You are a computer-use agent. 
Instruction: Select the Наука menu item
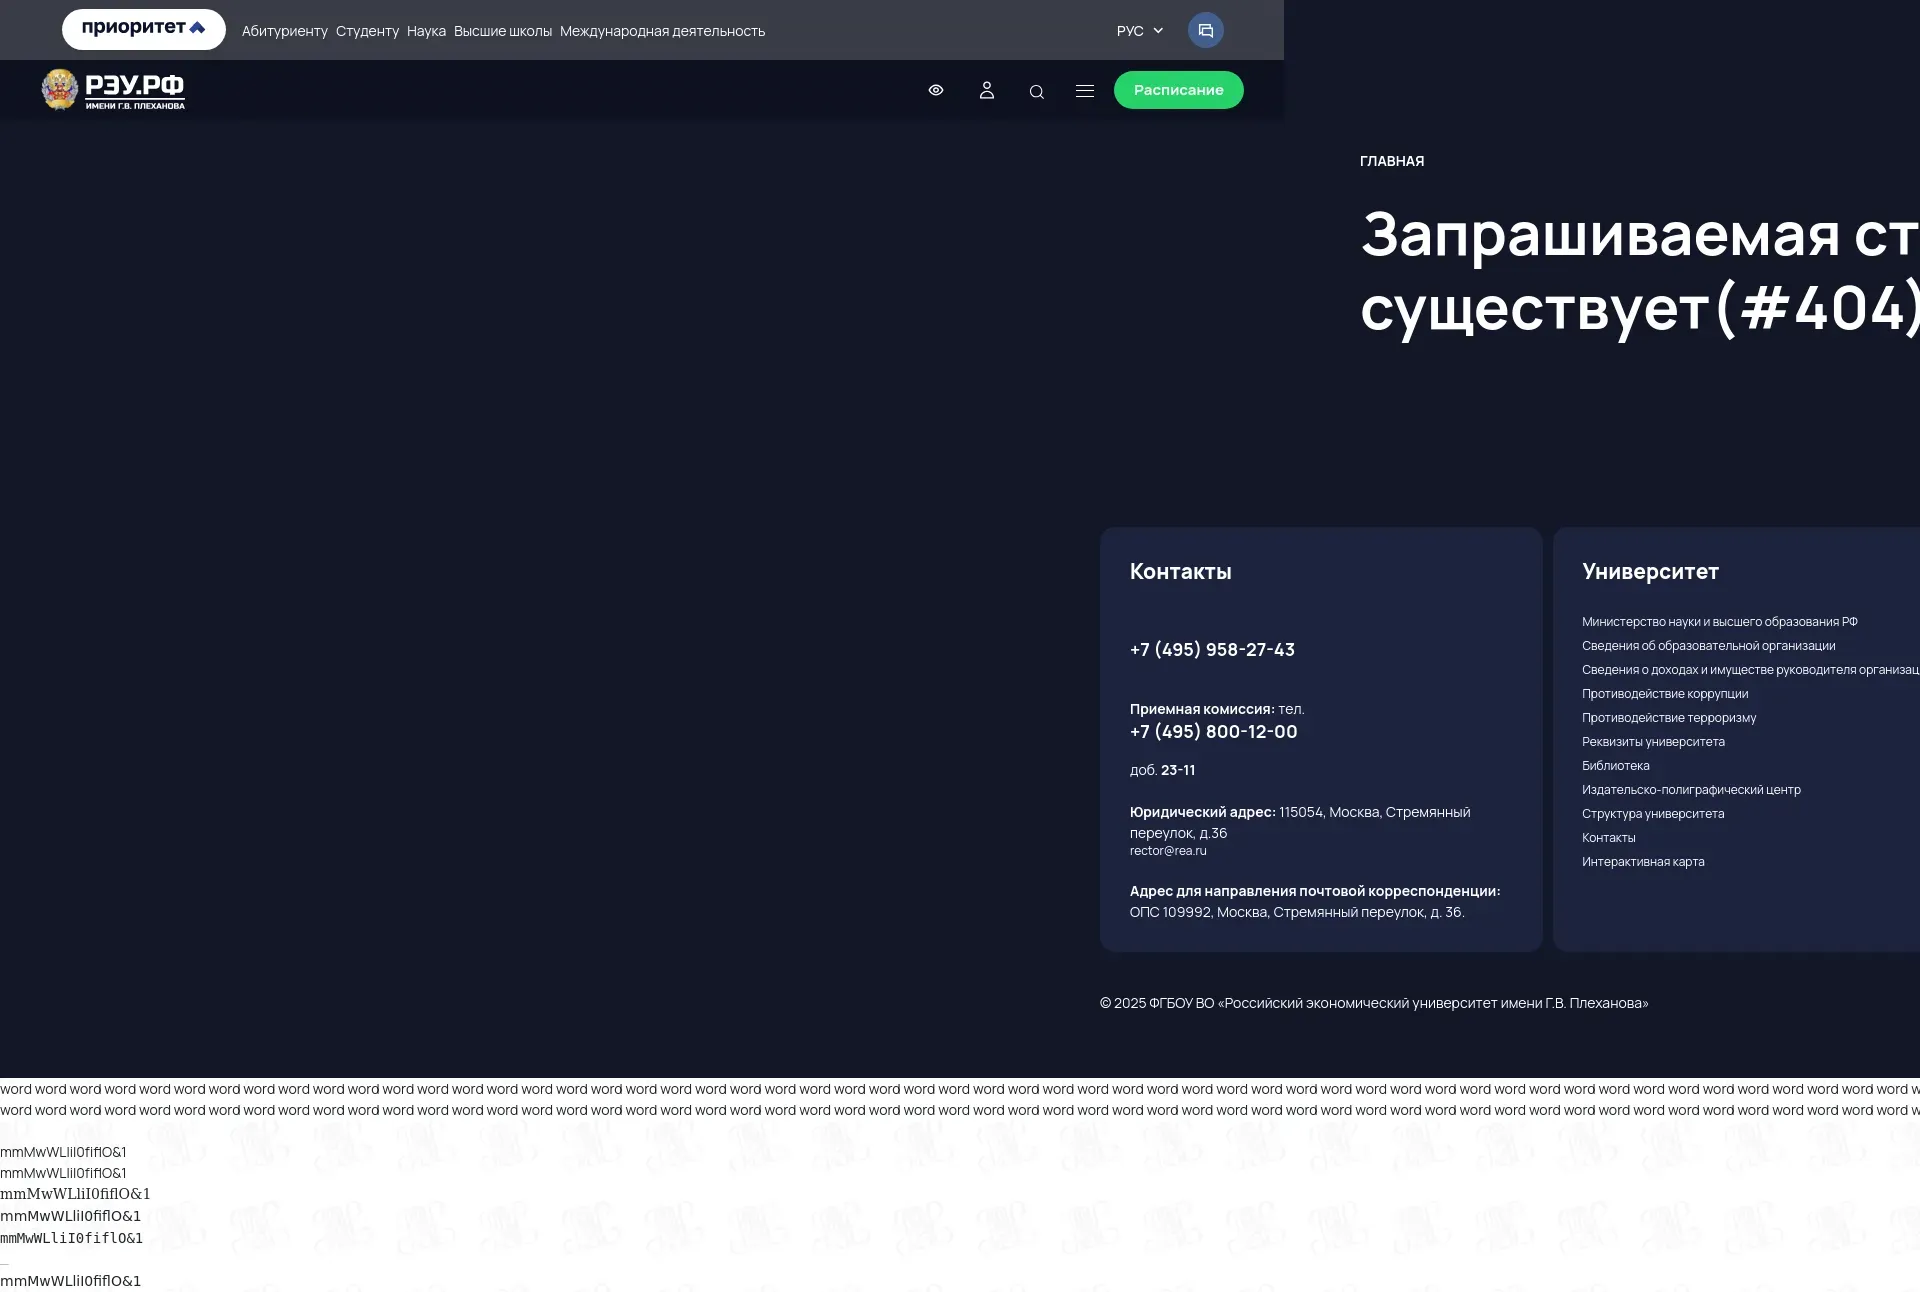point(426,31)
